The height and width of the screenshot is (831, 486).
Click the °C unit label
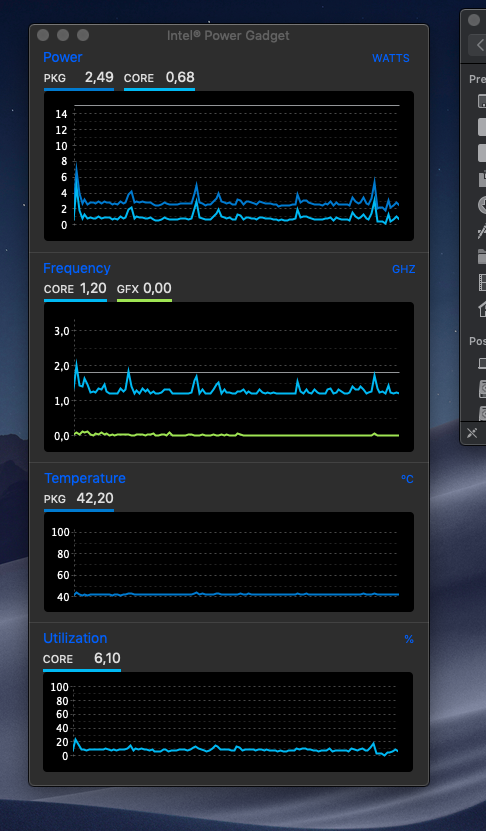pyautogui.click(x=407, y=479)
